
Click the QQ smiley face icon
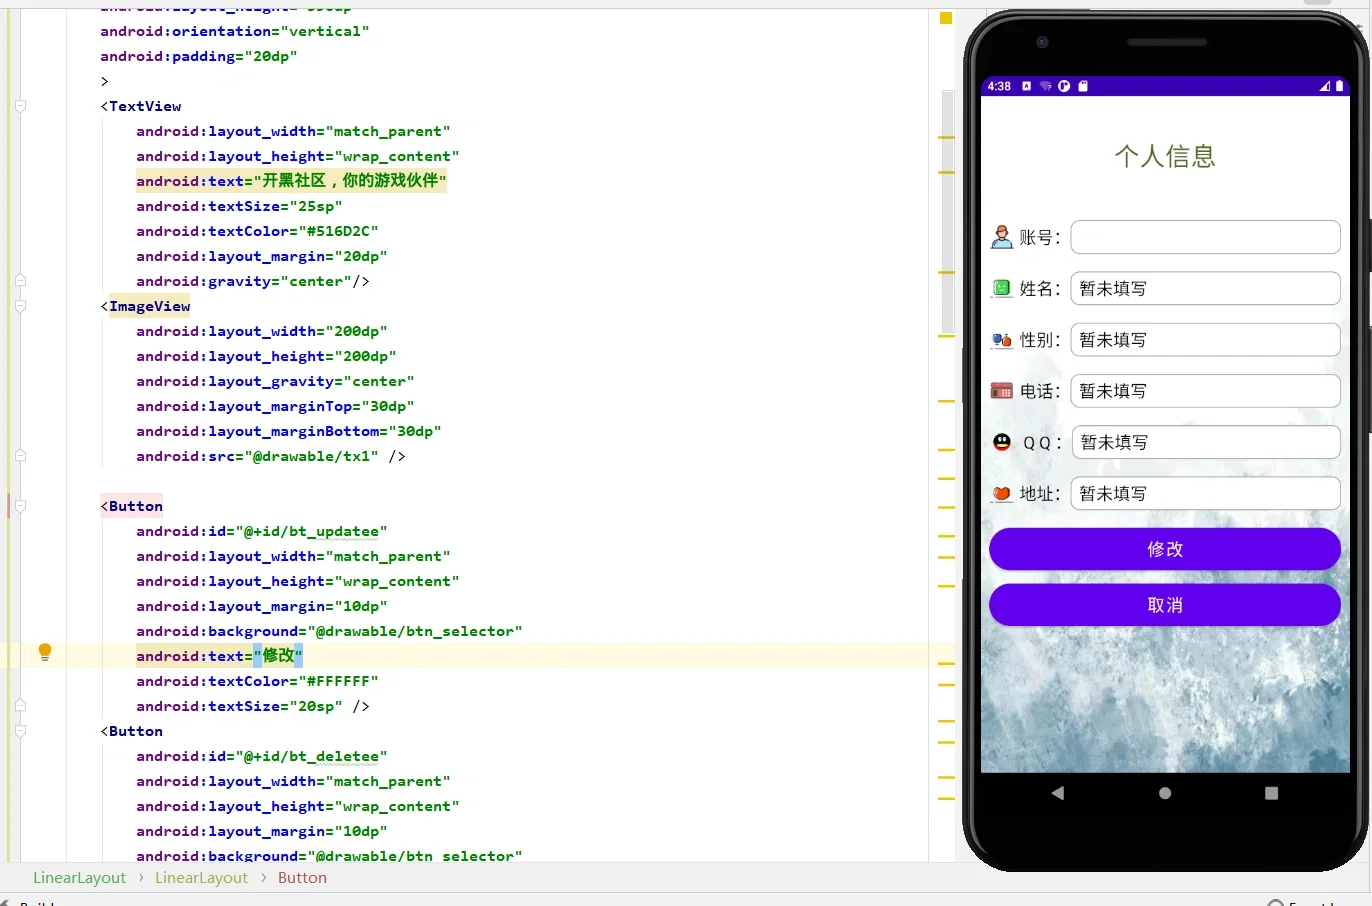tap(1001, 441)
